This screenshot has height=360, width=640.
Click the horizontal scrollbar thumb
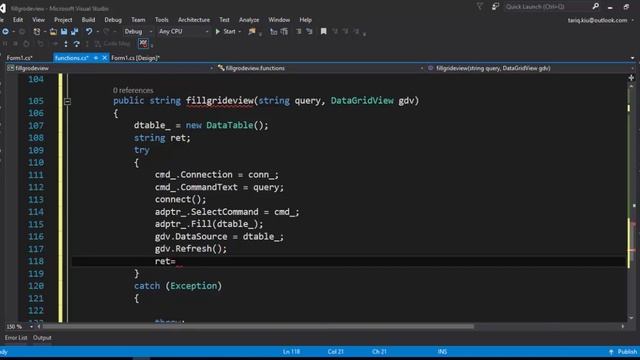[x=258, y=327]
